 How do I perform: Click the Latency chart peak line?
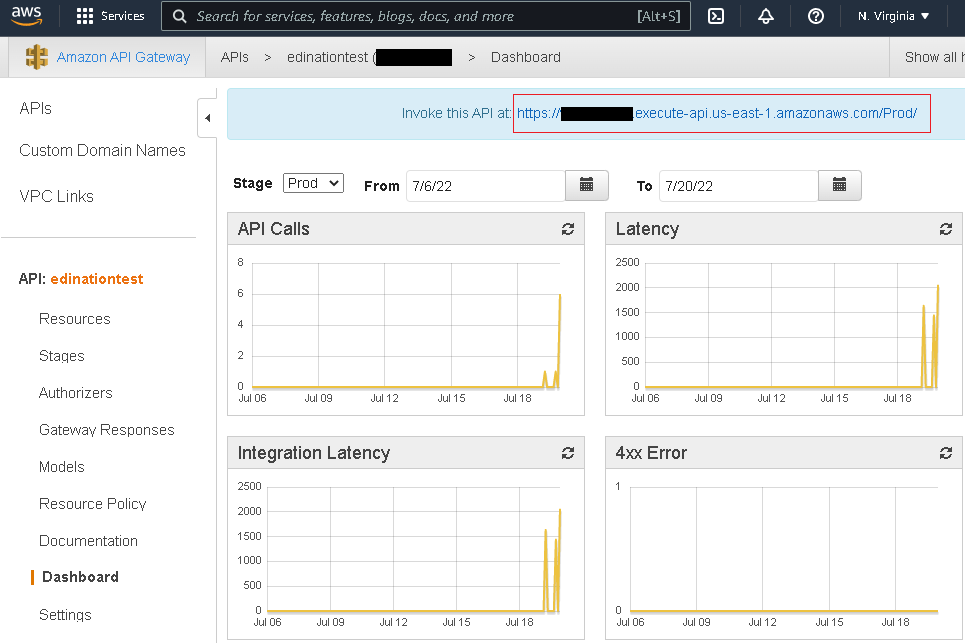pyautogui.click(x=937, y=335)
